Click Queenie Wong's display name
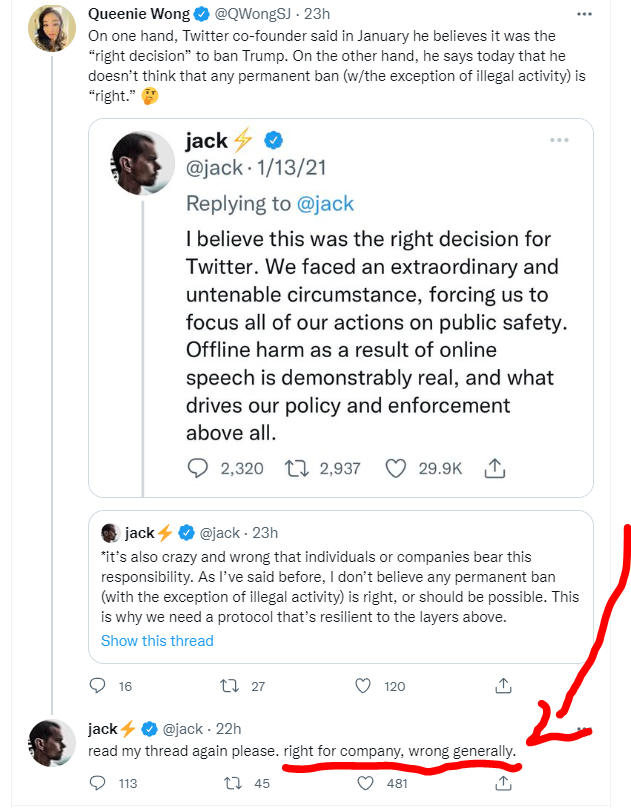Screen dimensions: 631x808 click(x=141, y=15)
